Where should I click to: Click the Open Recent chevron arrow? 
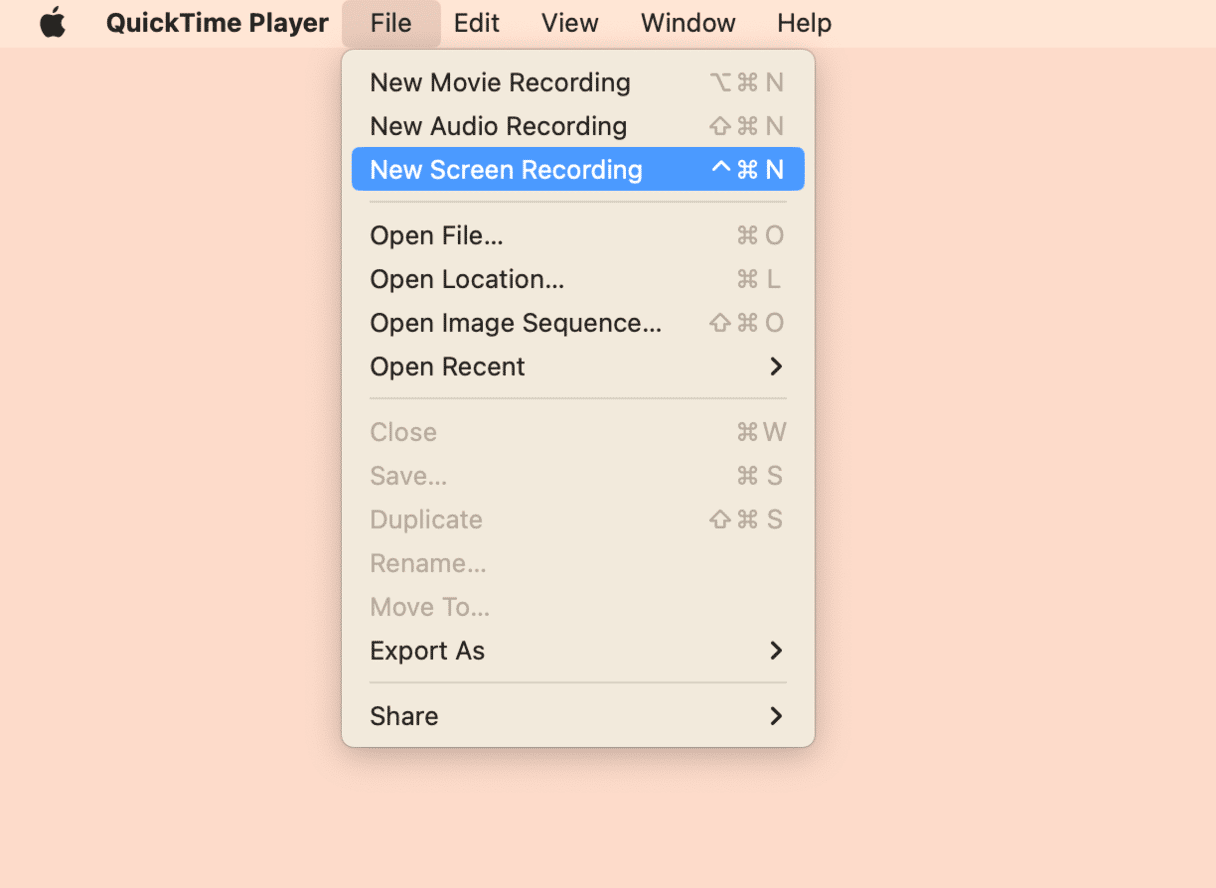coord(775,367)
